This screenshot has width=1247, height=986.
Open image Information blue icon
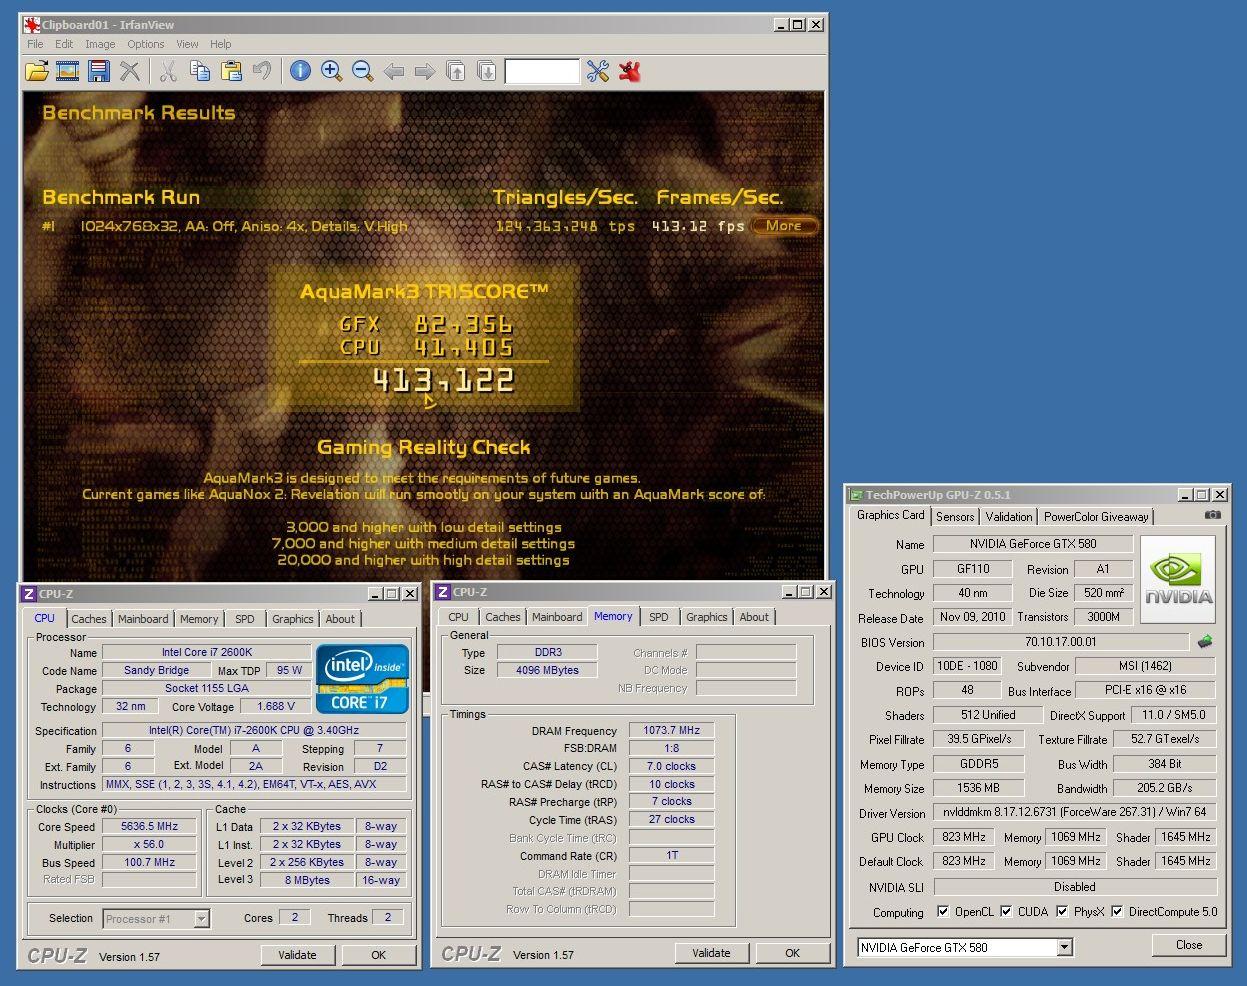[300, 71]
